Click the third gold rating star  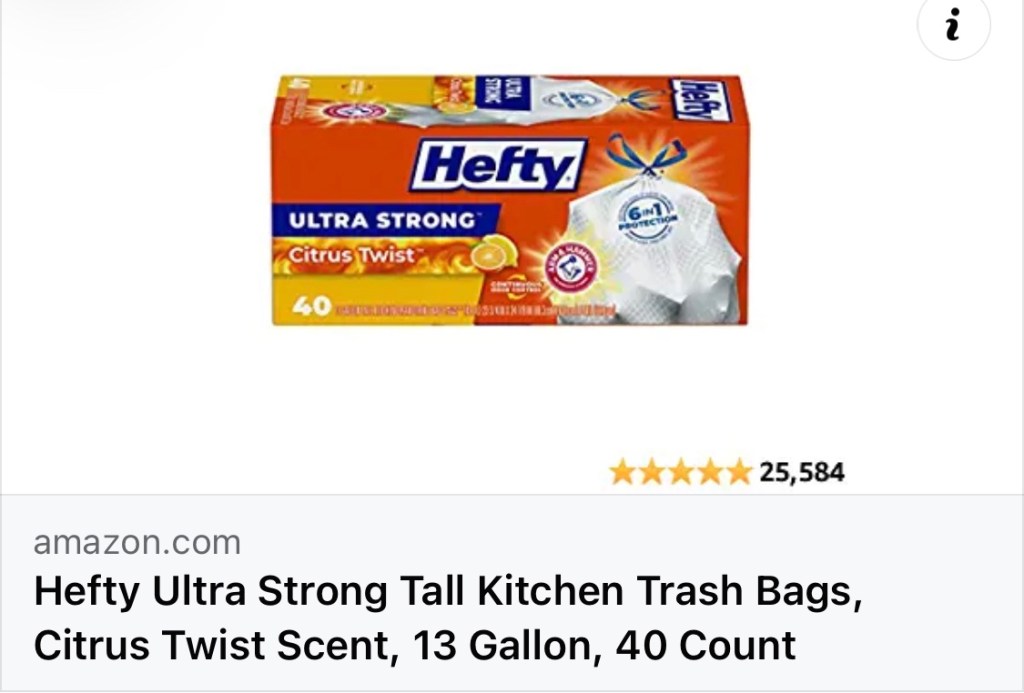tap(681, 472)
